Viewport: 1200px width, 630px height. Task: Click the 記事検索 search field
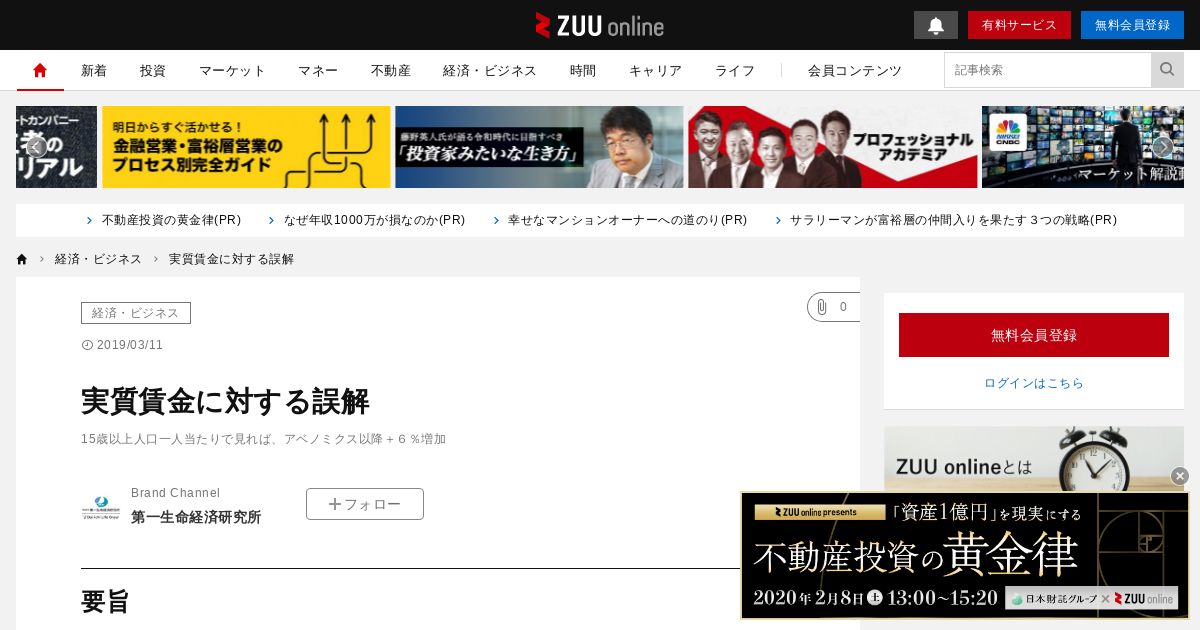(x=1047, y=70)
